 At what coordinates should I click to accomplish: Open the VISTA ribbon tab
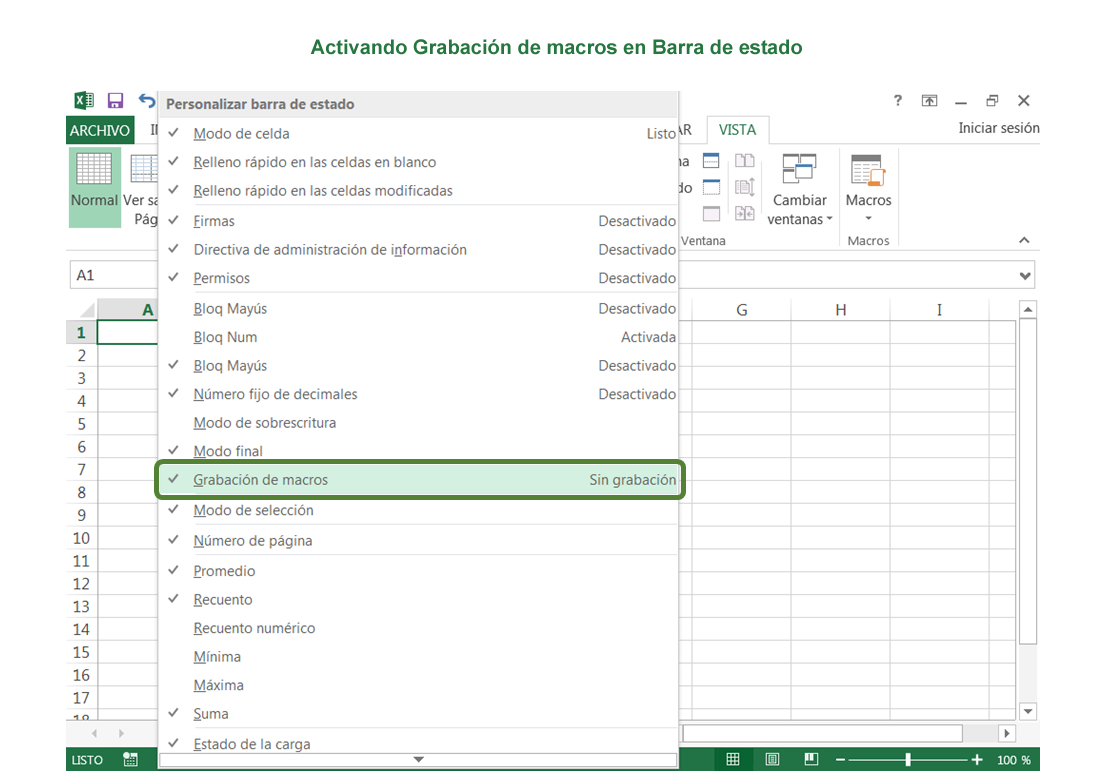(x=737, y=130)
